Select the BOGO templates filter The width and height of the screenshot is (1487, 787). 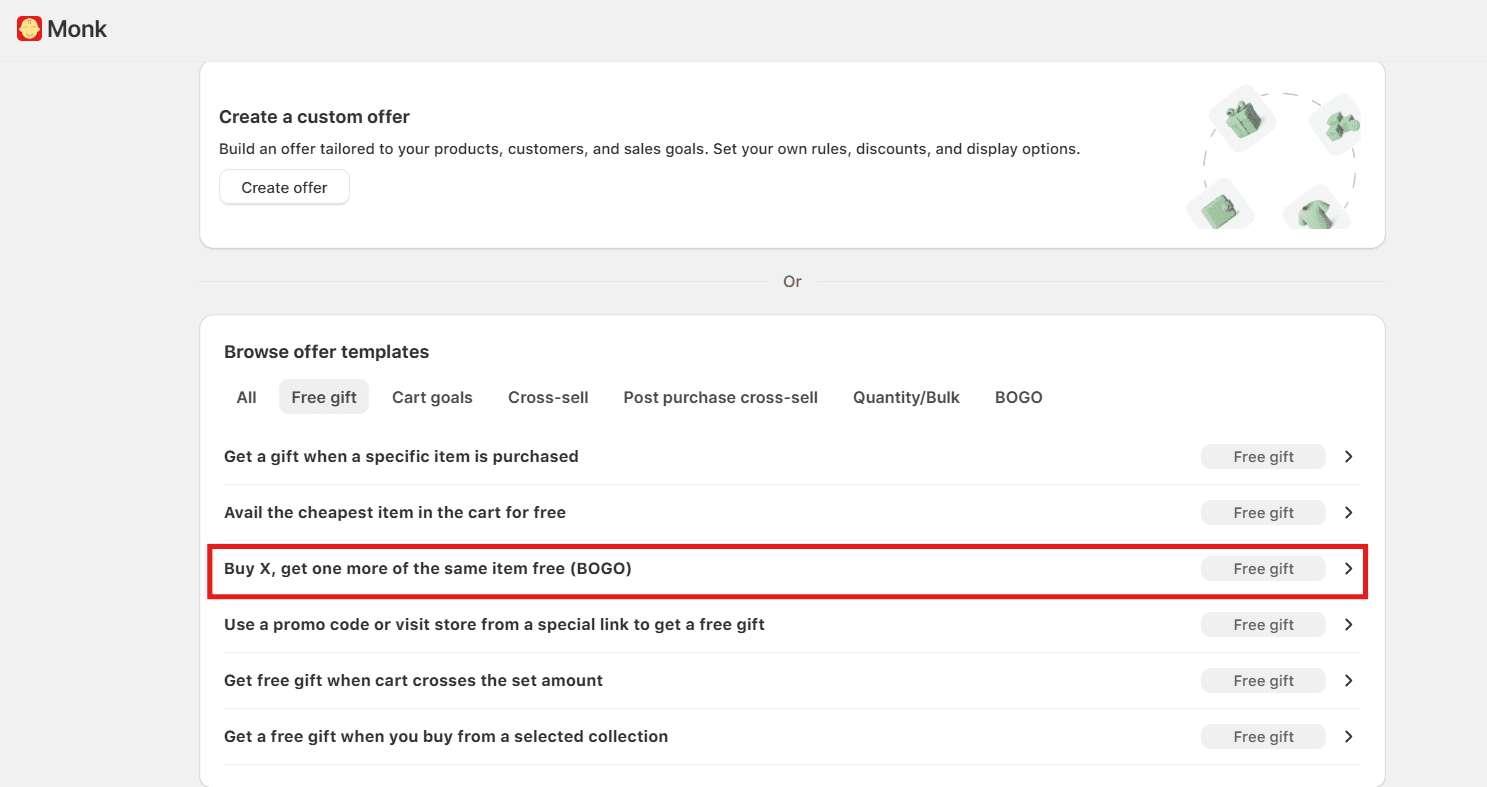click(x=1018, y=397)
